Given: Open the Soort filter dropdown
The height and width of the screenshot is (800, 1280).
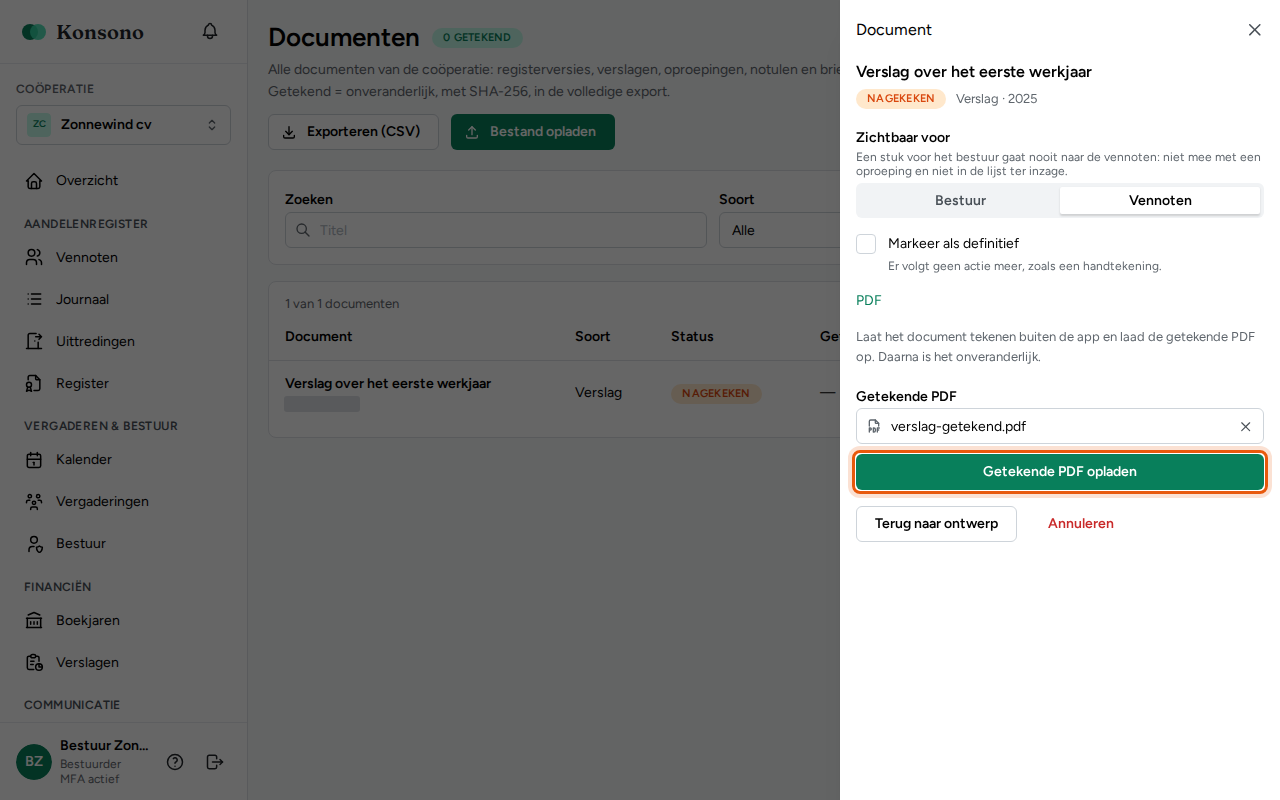Looking at the screenshot, I should pos(779,230).
